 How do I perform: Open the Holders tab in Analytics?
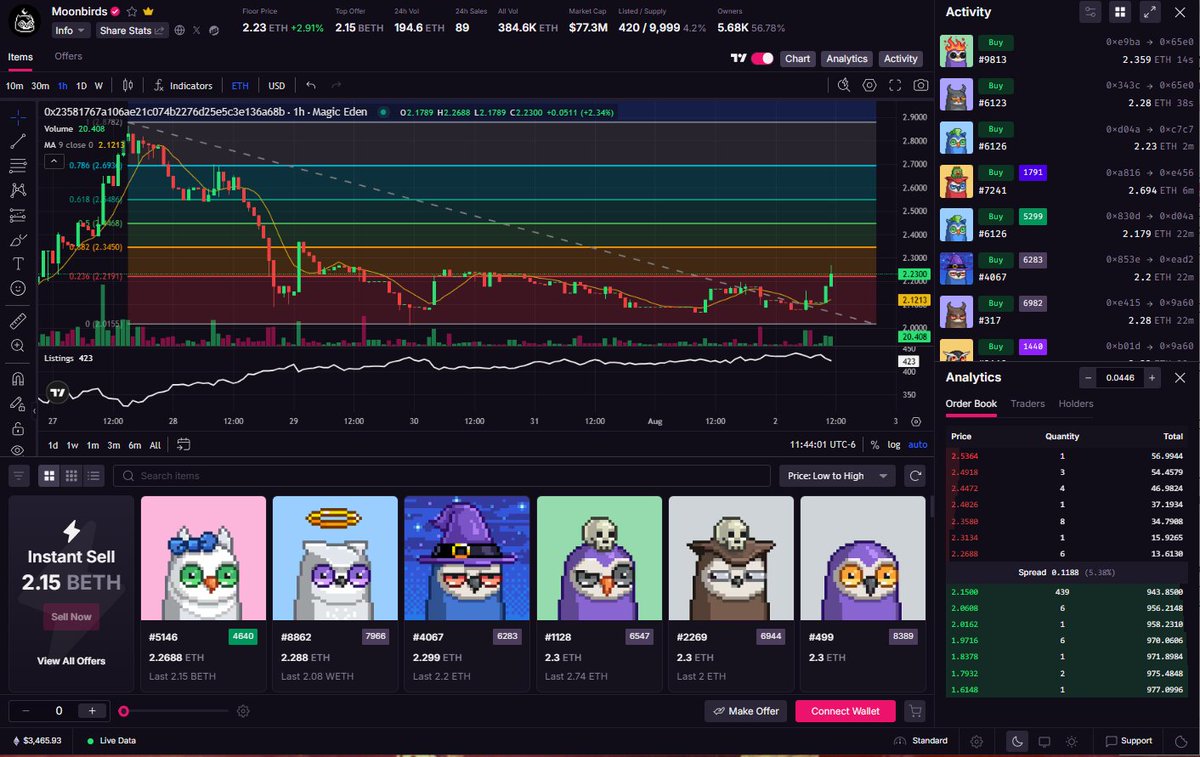tap(1076, 404)
